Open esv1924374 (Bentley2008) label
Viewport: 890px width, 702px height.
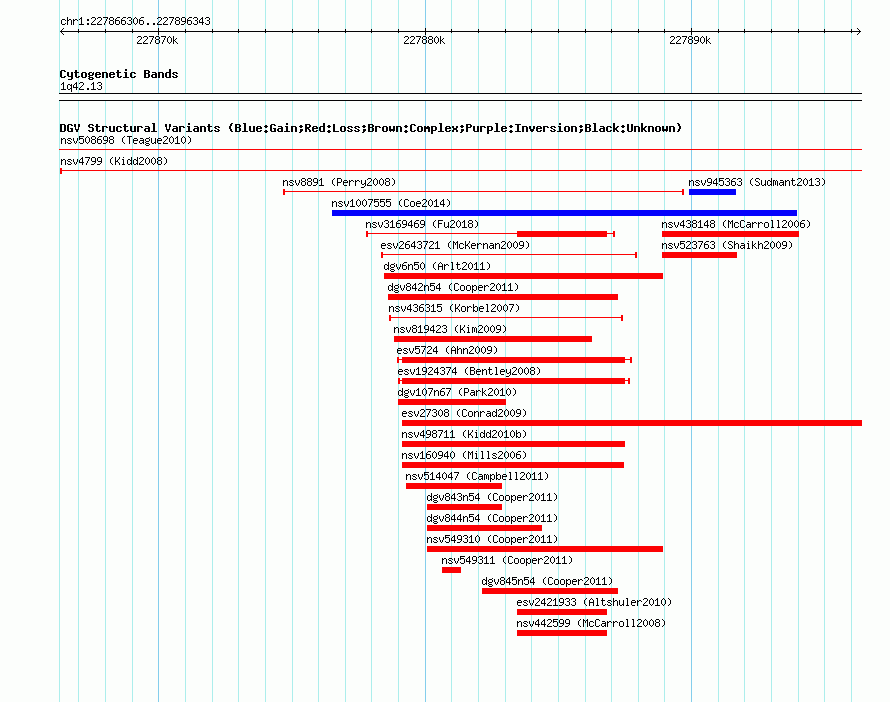(x=469, y=371)
